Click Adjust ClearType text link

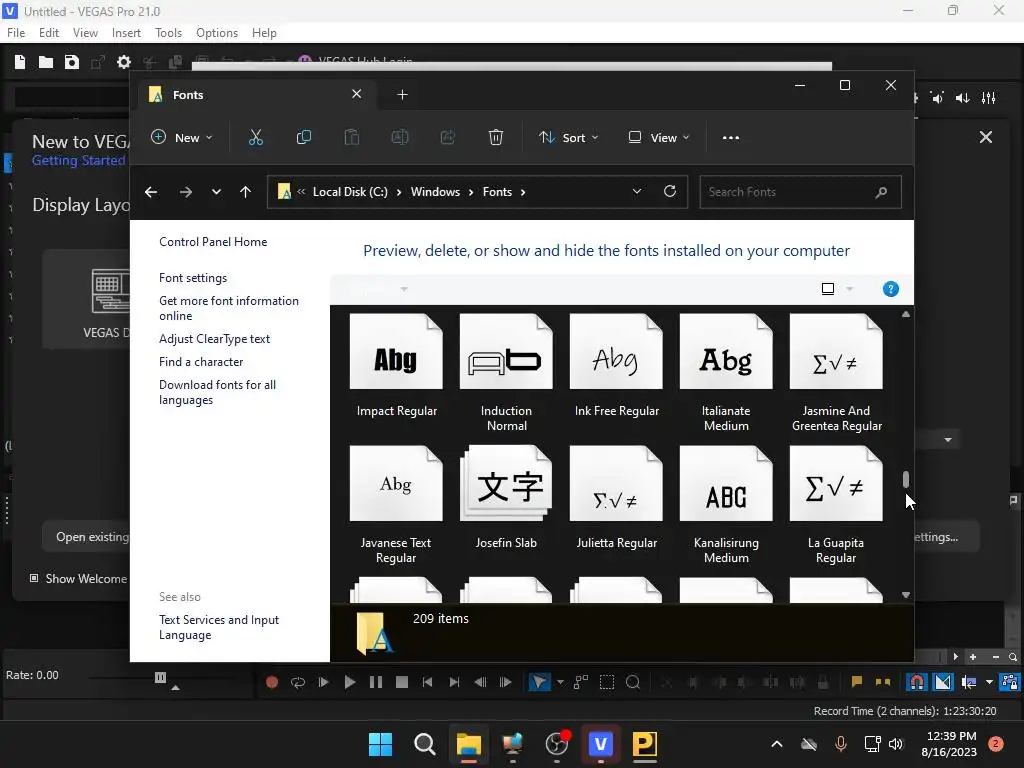214,339
